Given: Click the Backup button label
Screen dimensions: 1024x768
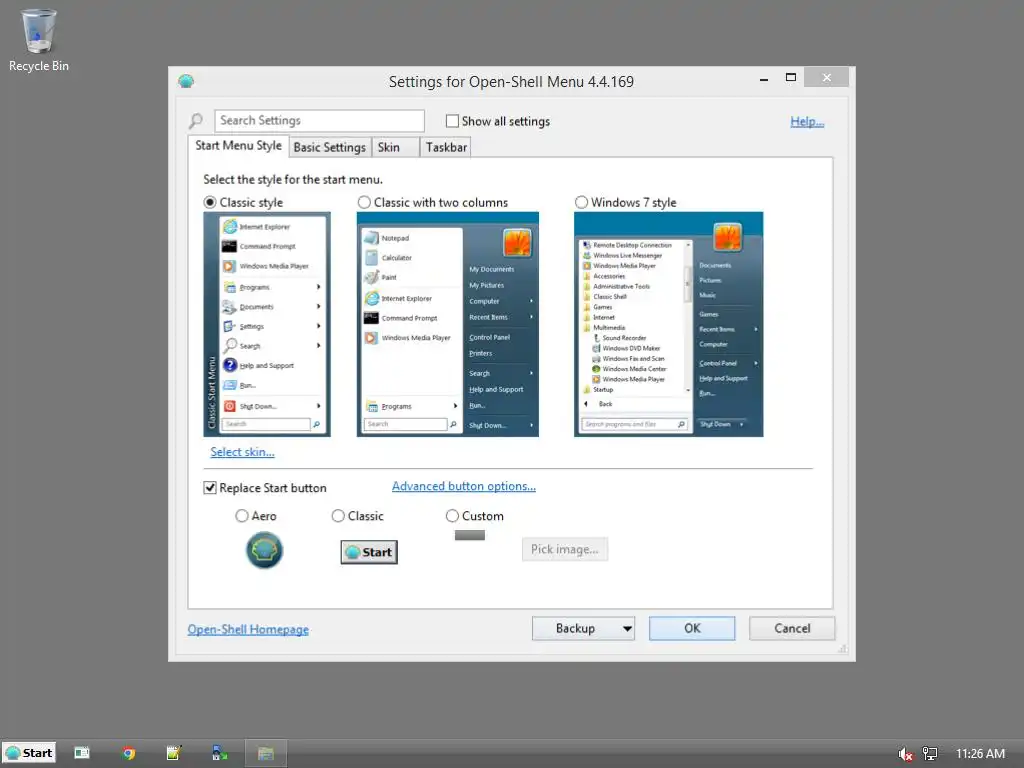Looking at the screenshot, I should pos(575,628).
